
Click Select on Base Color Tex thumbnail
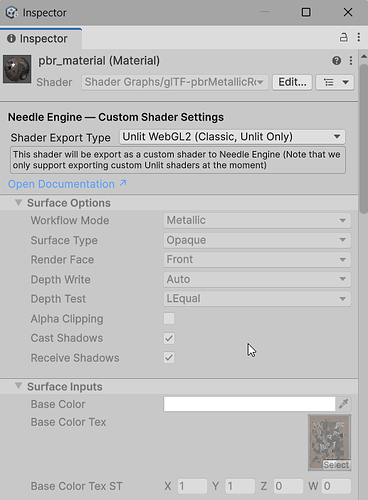pyautogui.click(x=336, y=465)
